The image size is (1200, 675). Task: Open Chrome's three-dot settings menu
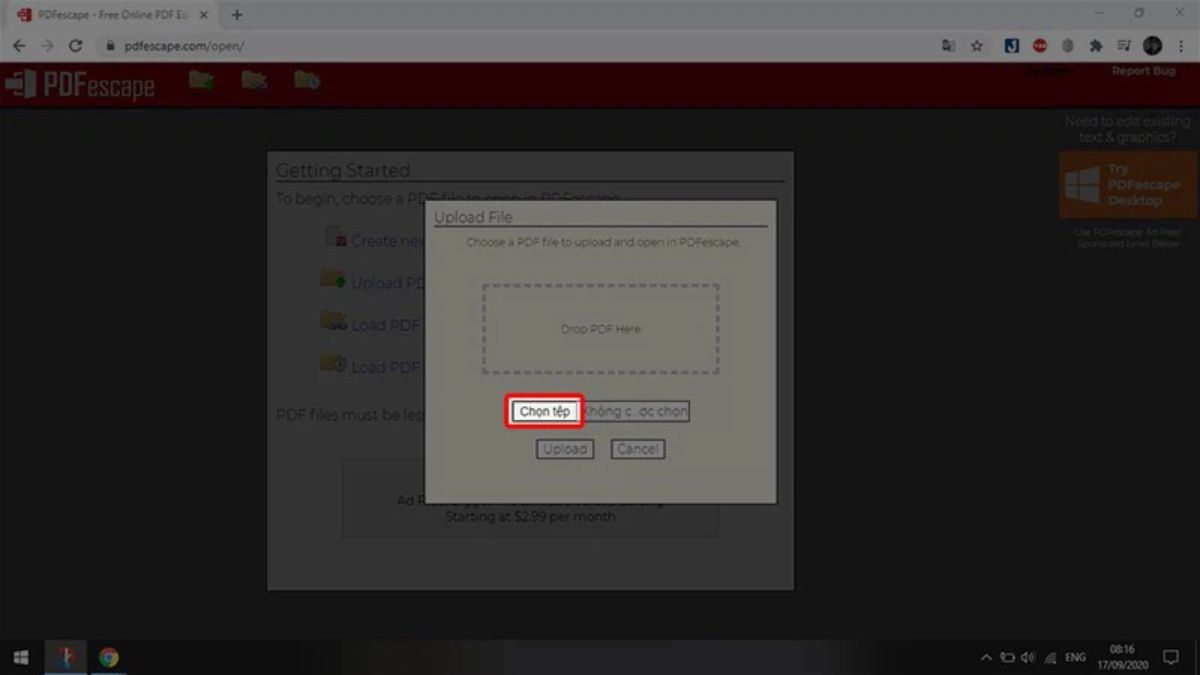[1181, 46]
